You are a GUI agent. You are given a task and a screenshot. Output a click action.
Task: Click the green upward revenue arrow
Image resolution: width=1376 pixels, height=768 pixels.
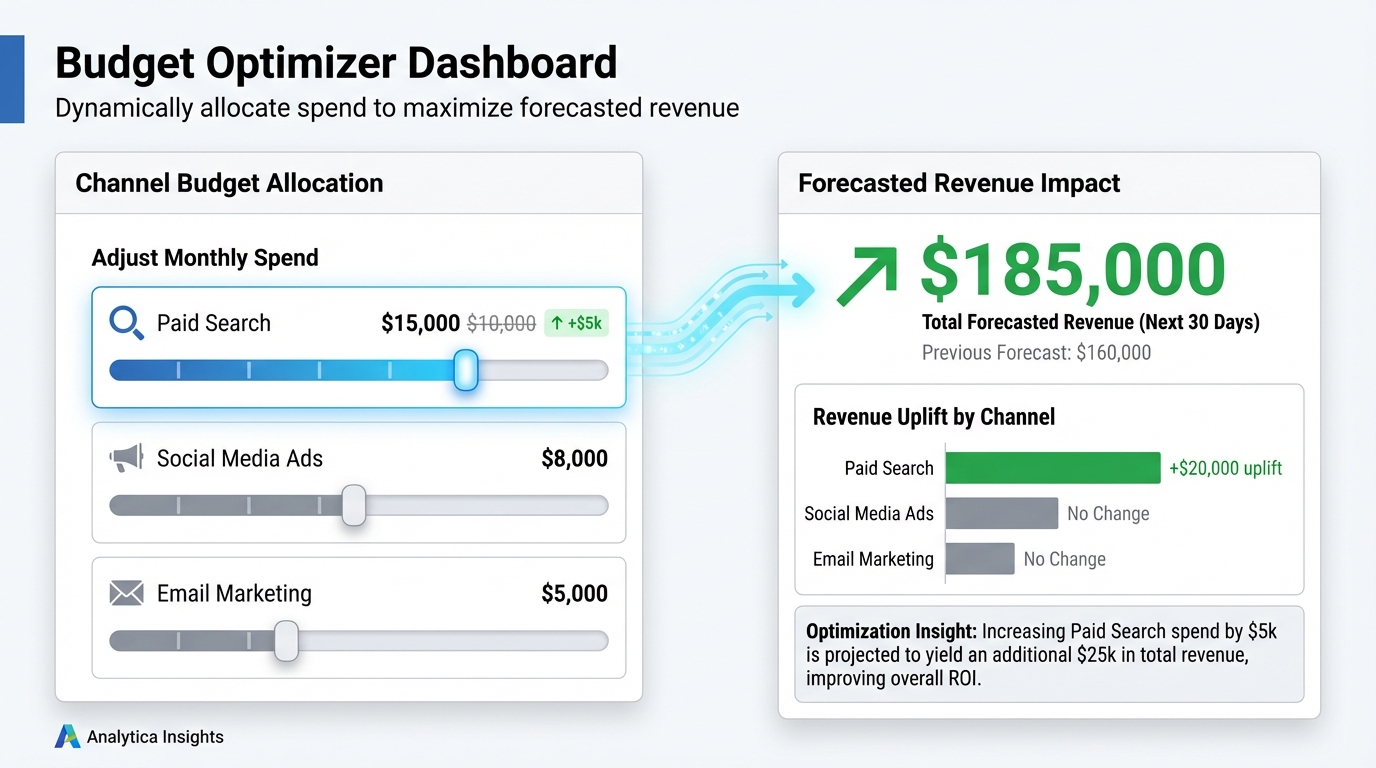(867, 273)
